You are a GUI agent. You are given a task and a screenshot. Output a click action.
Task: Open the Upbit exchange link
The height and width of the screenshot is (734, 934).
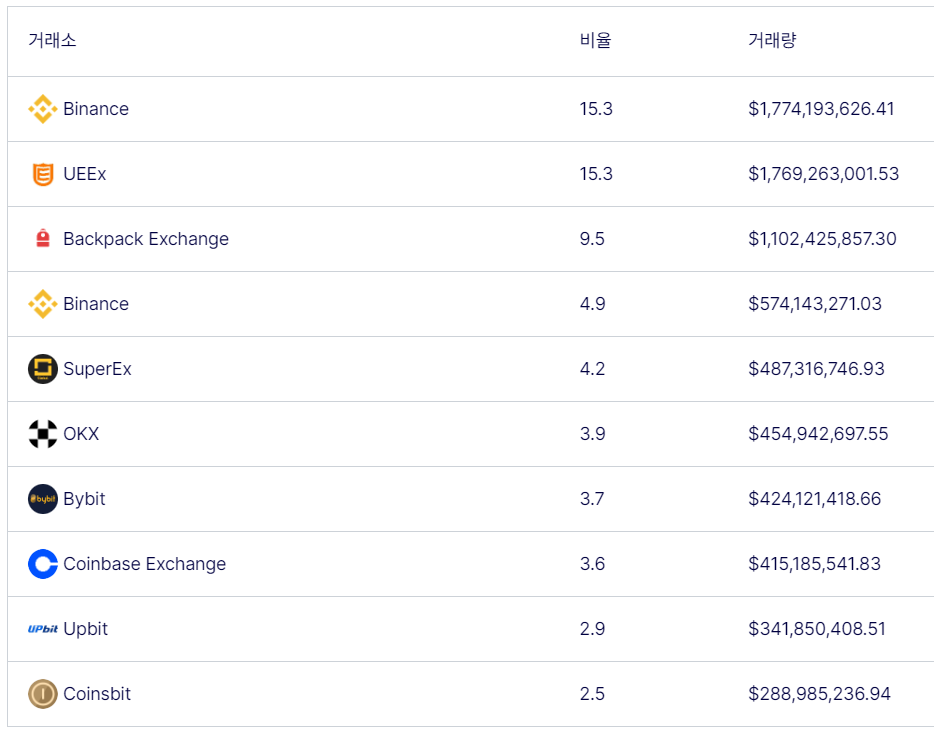[x=86, y=629]
